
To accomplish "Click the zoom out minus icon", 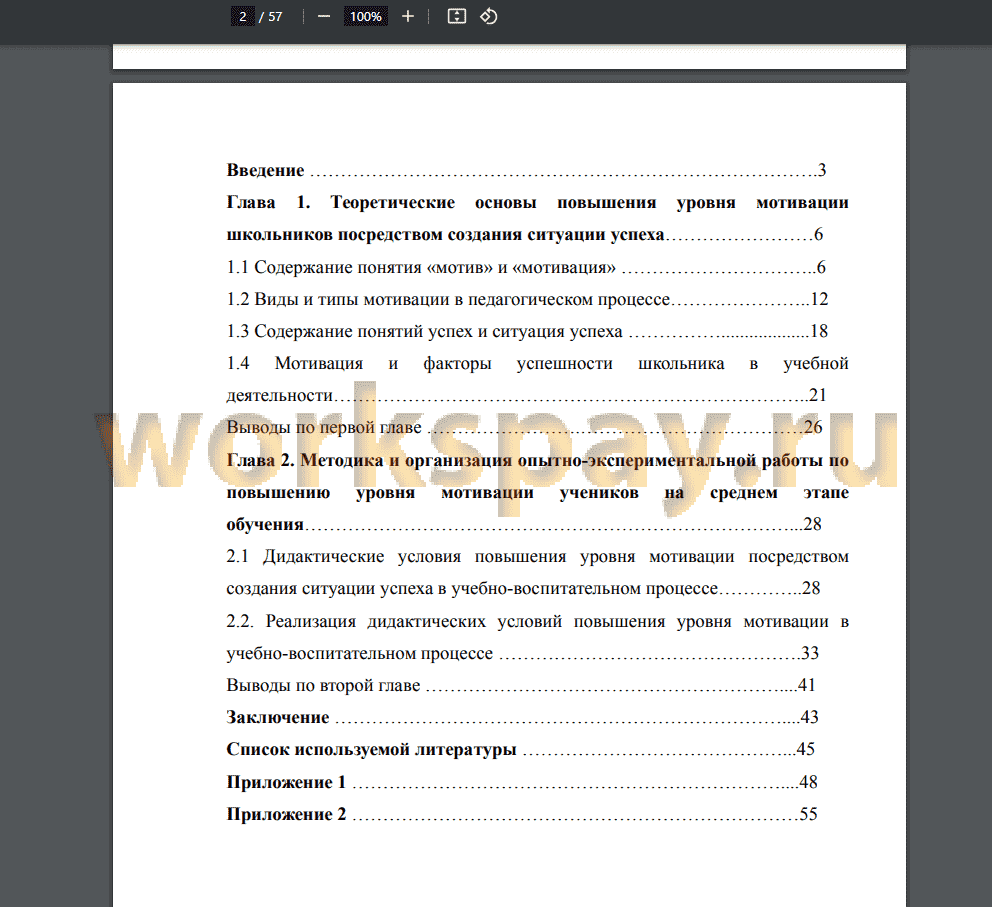I will coord(324,16).
